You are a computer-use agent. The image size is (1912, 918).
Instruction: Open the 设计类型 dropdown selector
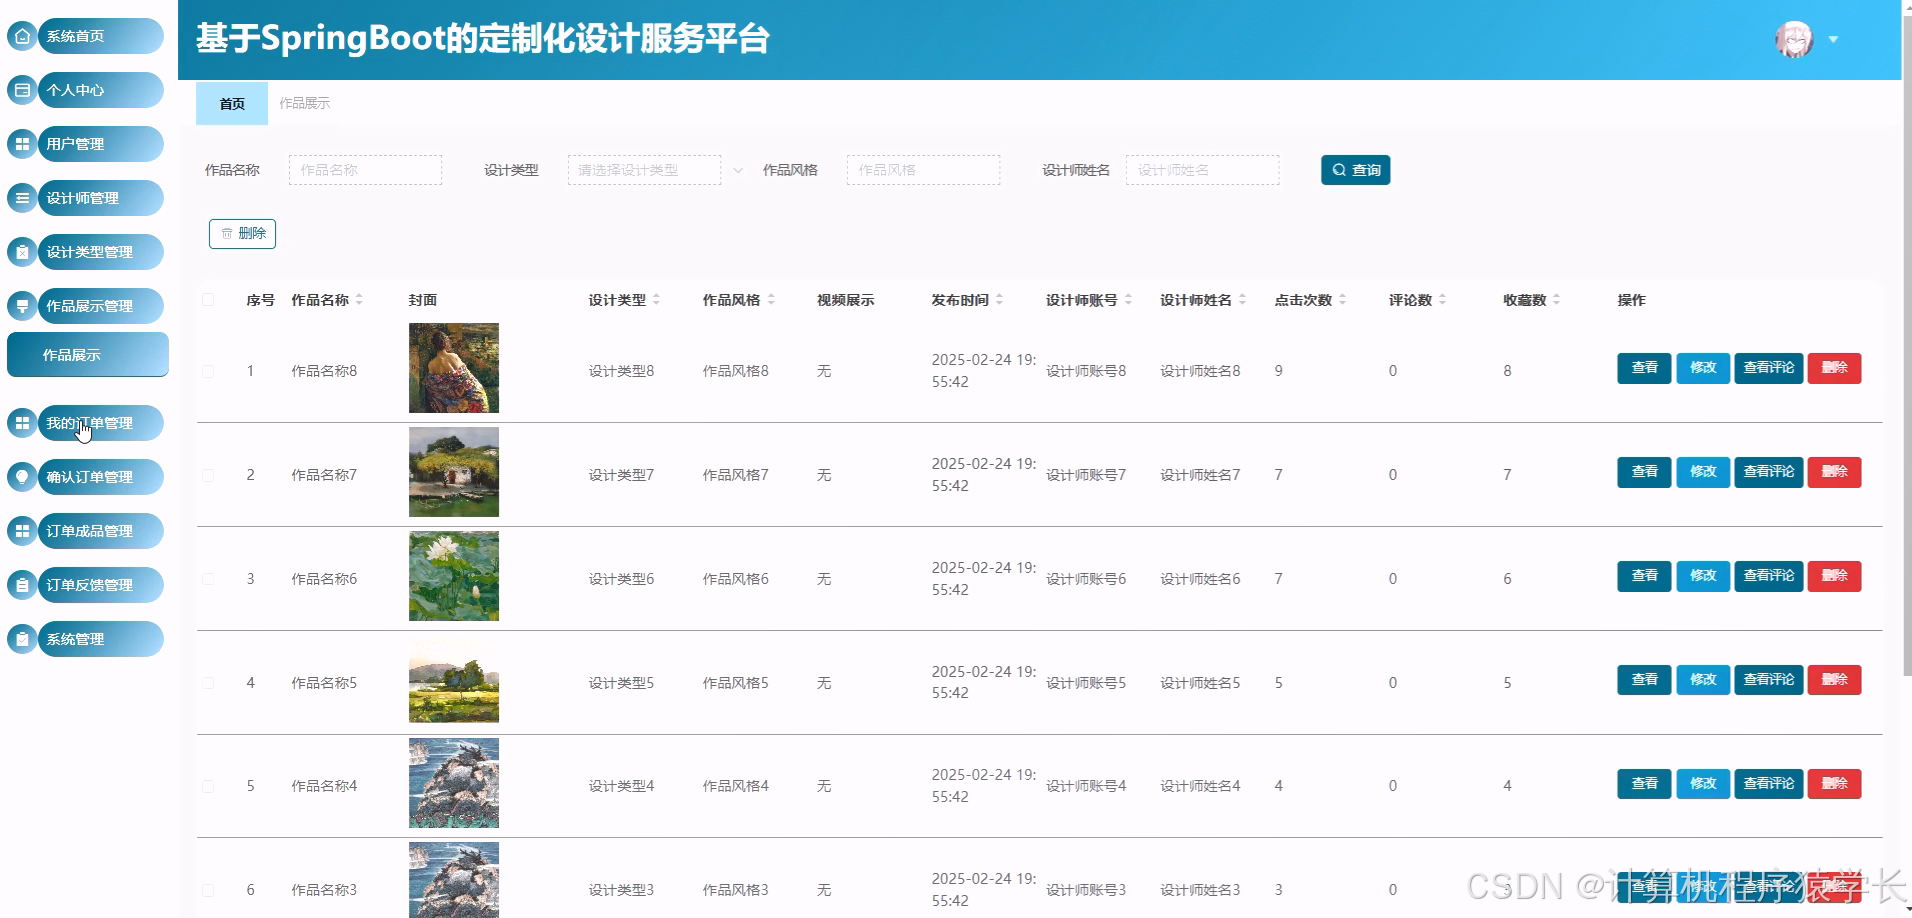(x=643, y=170)
